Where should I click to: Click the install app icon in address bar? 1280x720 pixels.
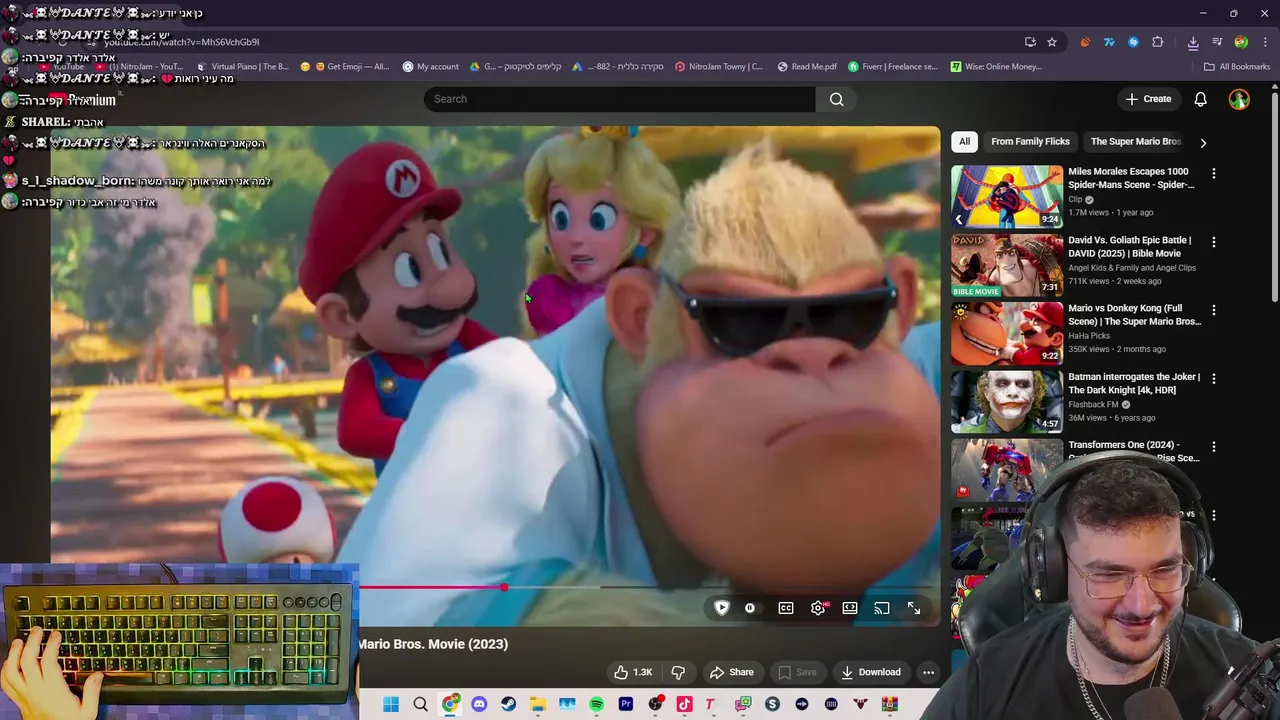click(1030, 42)
